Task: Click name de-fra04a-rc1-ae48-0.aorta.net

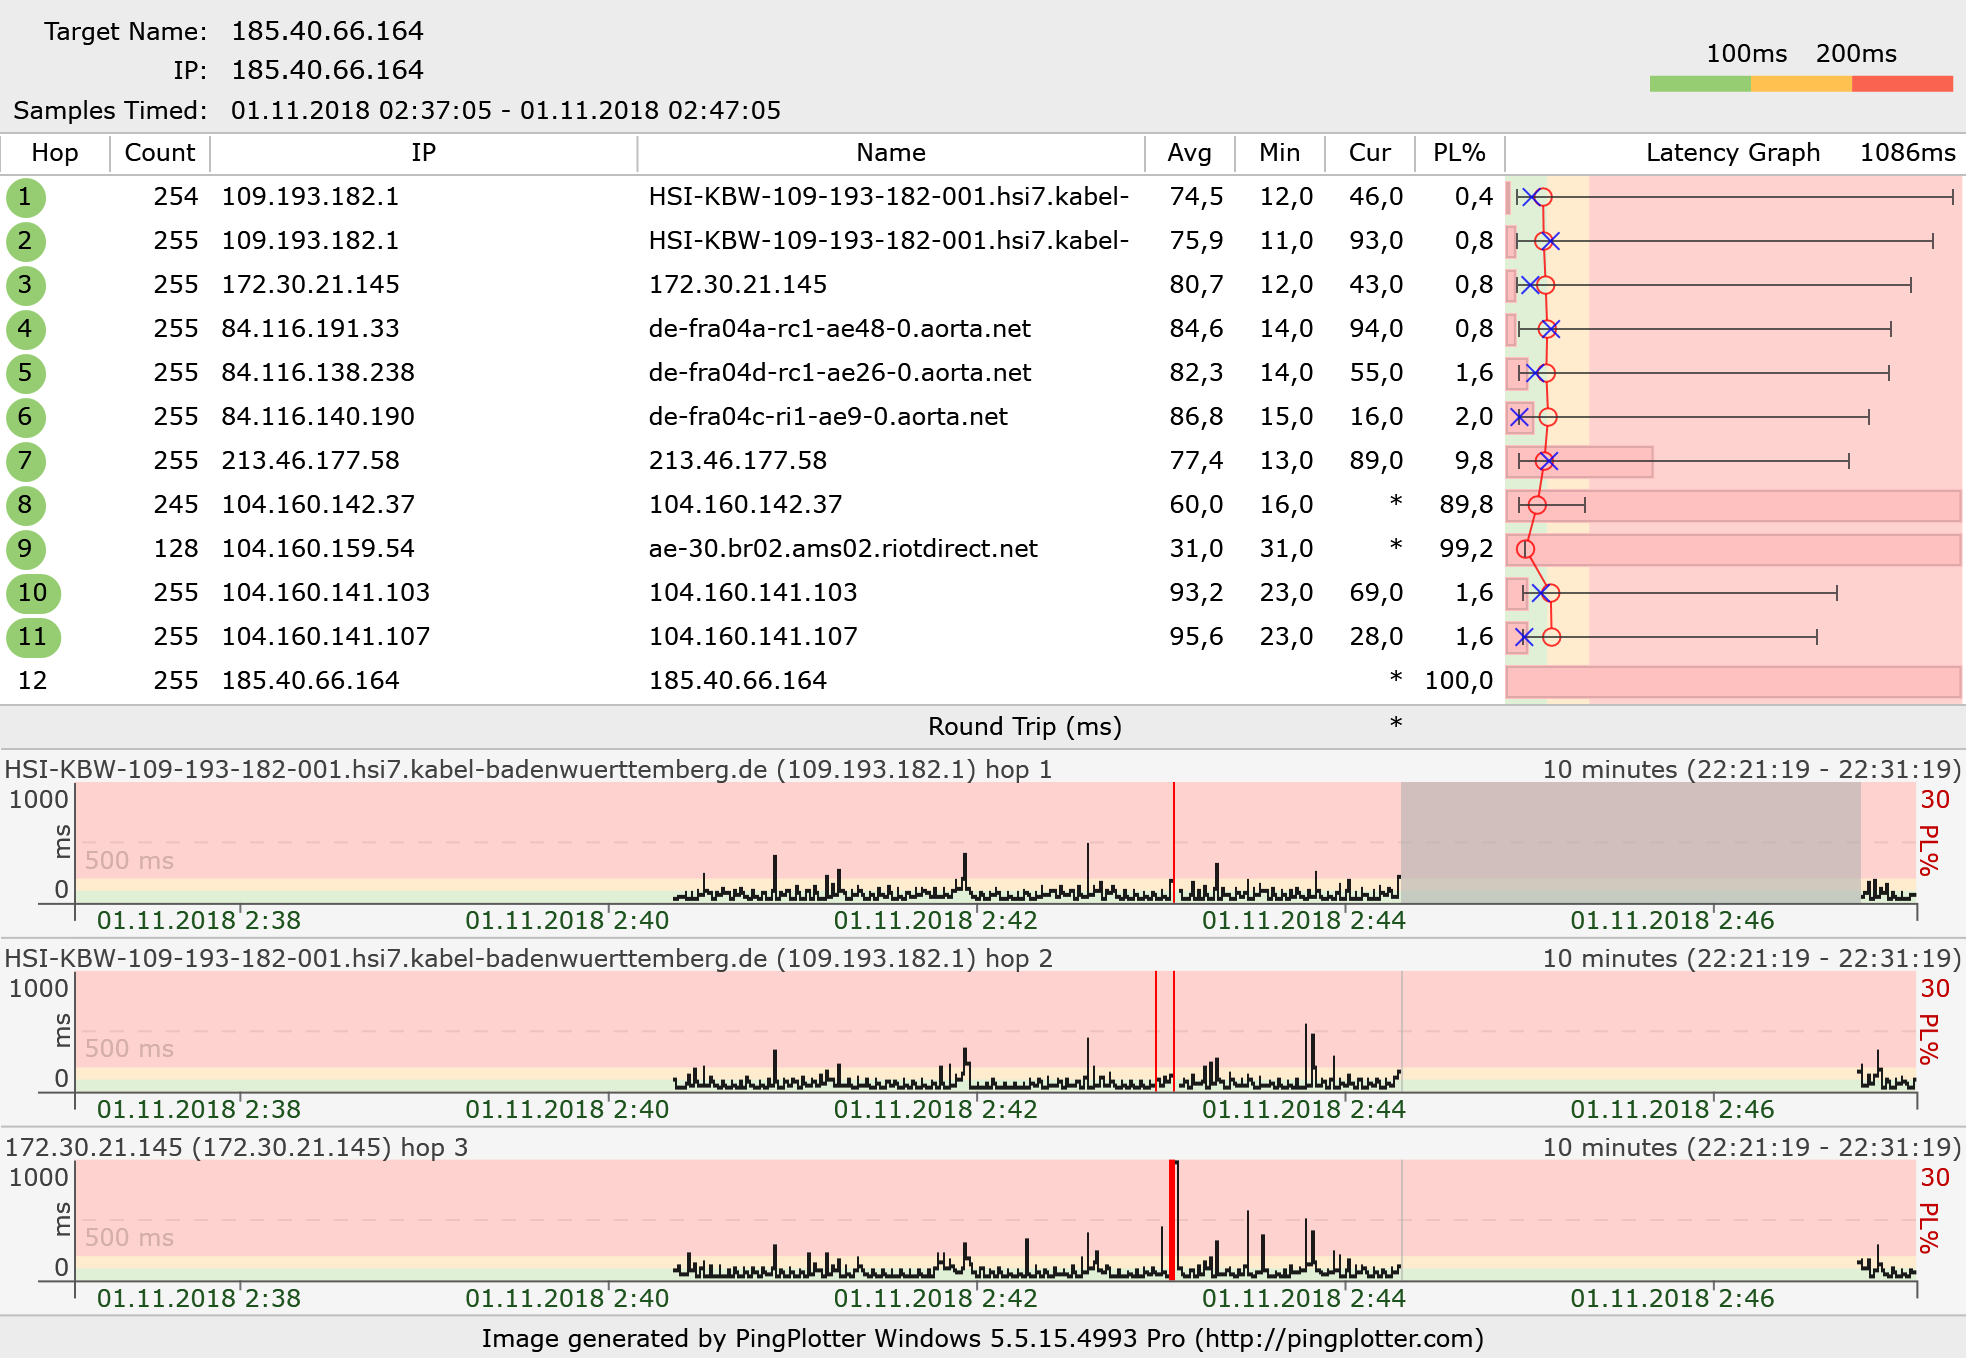Action: [840, 329]
